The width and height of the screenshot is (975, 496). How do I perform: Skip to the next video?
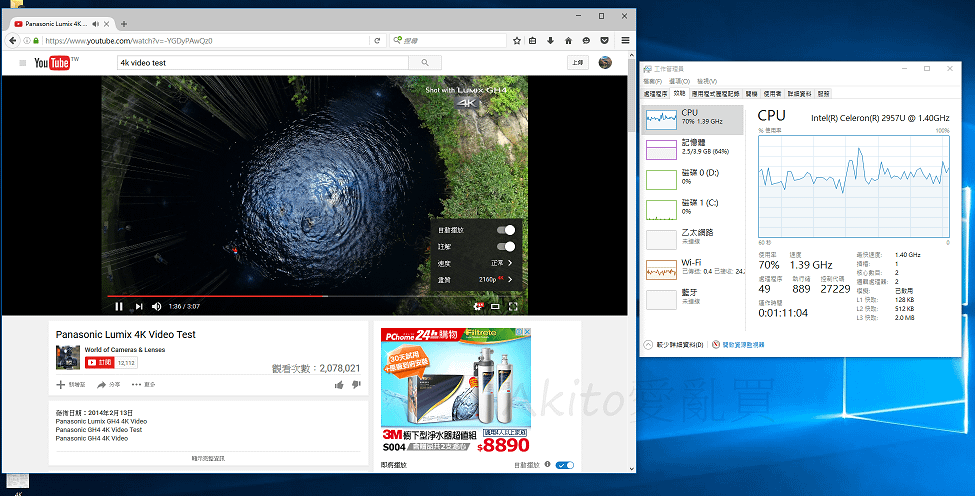click(139, 306)
